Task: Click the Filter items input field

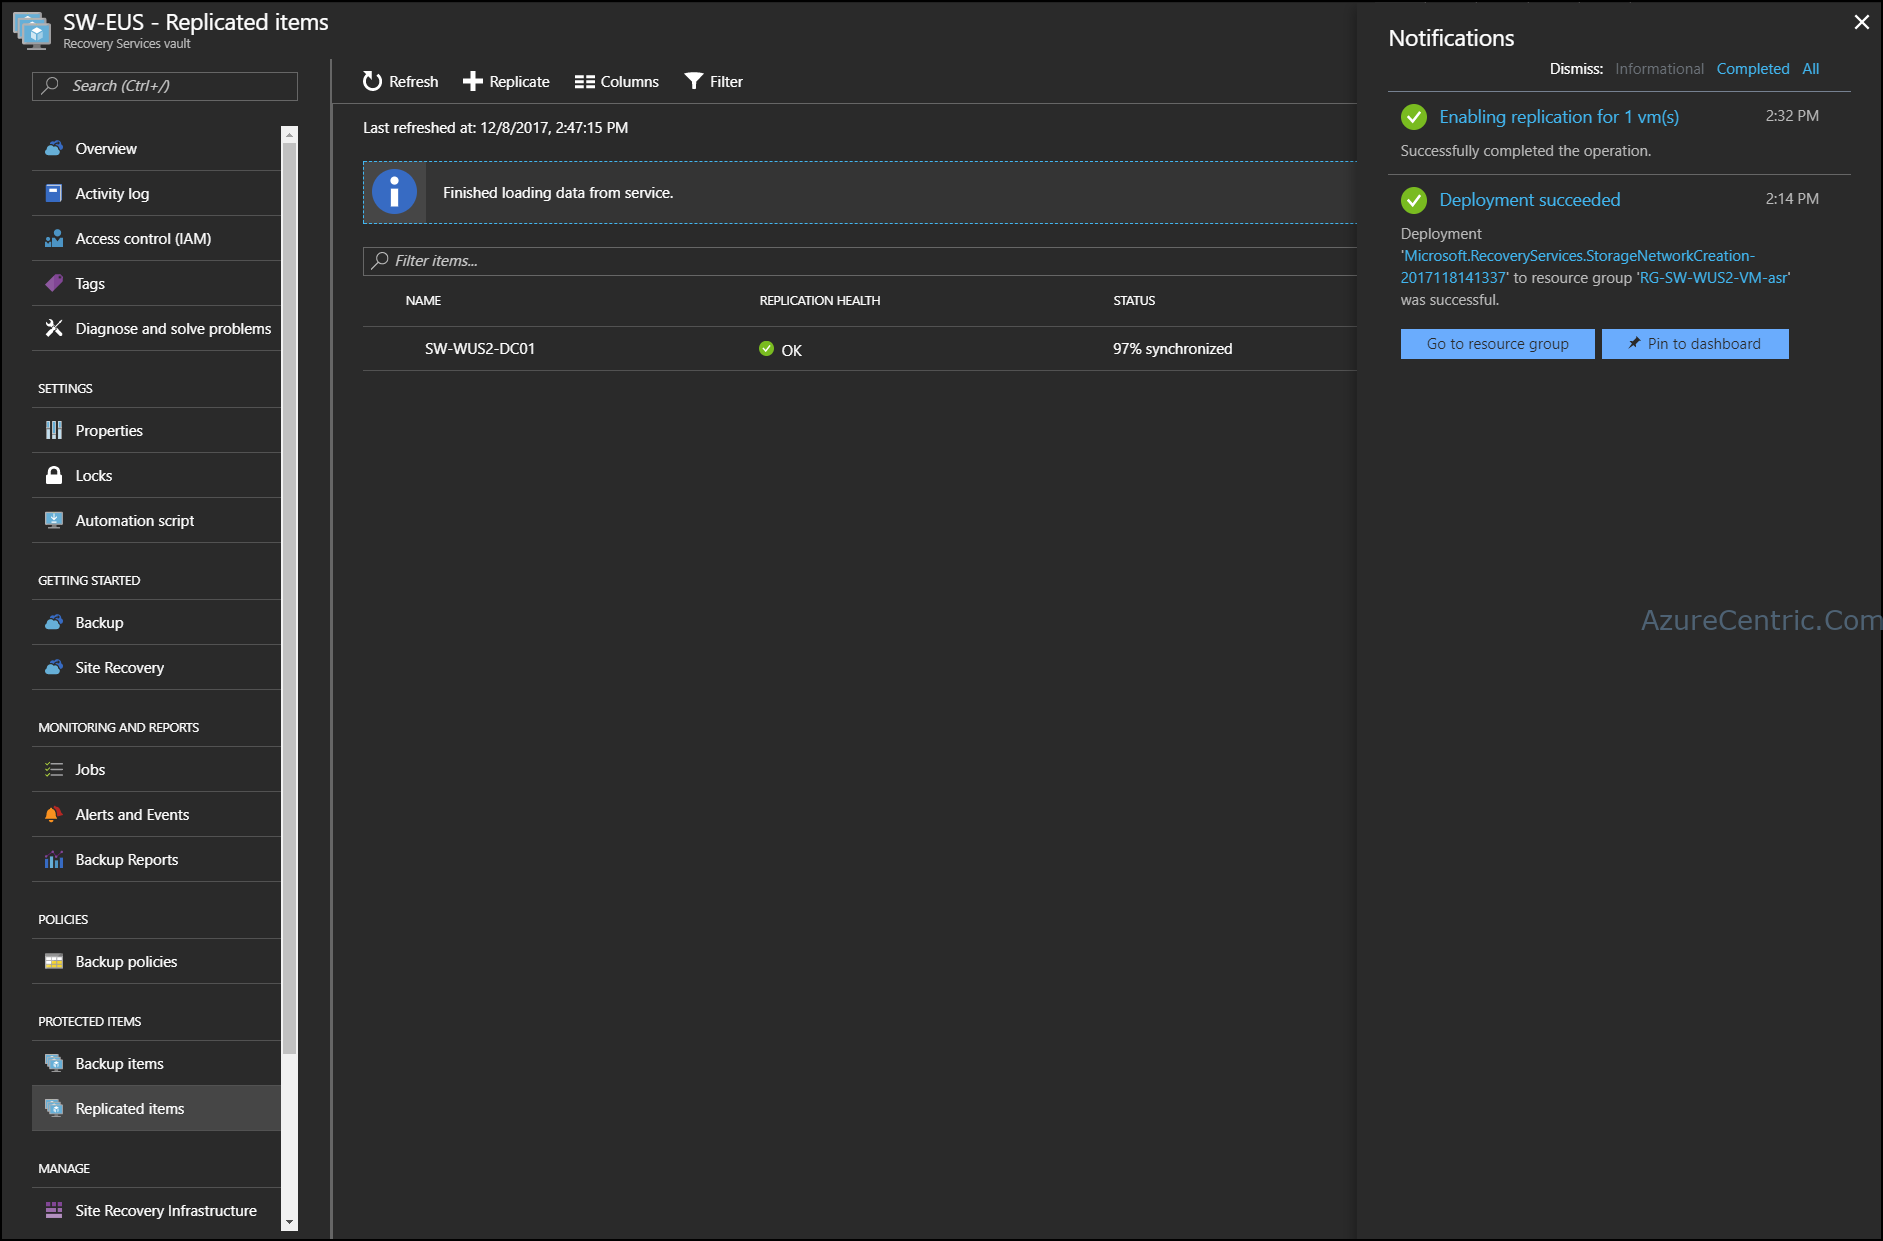Action: 860,261
